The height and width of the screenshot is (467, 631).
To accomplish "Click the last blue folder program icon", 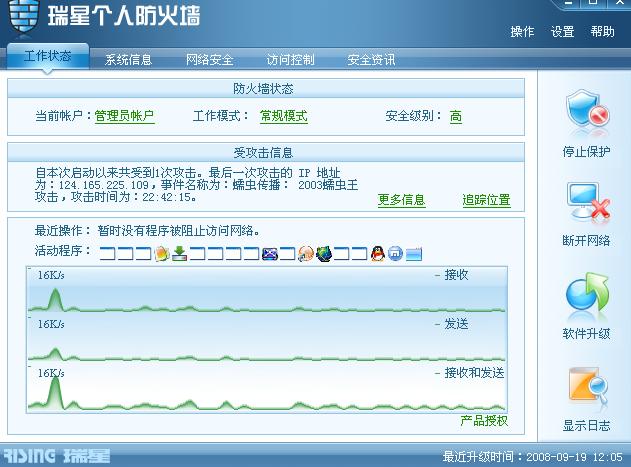I will pyautogui.click(x=414, y=254).
